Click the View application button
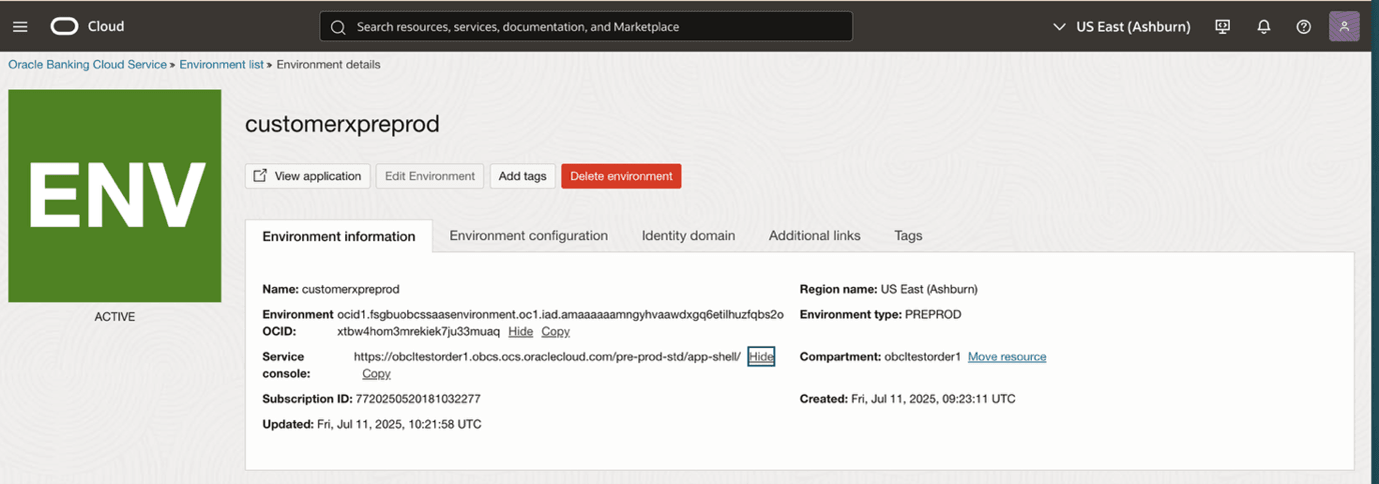This screenshot has height=484, width=1379. click(308, 176)
